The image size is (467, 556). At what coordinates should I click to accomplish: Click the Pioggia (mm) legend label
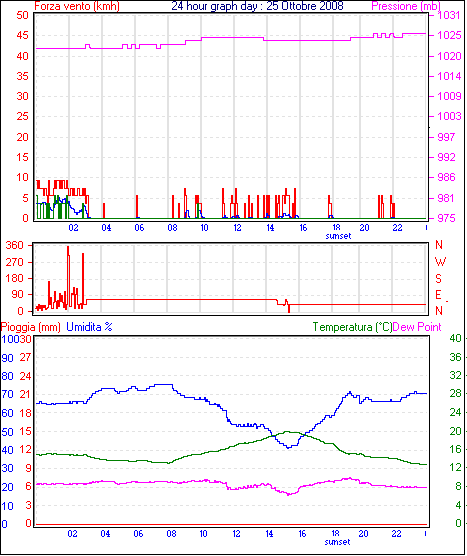click(30, 327)
